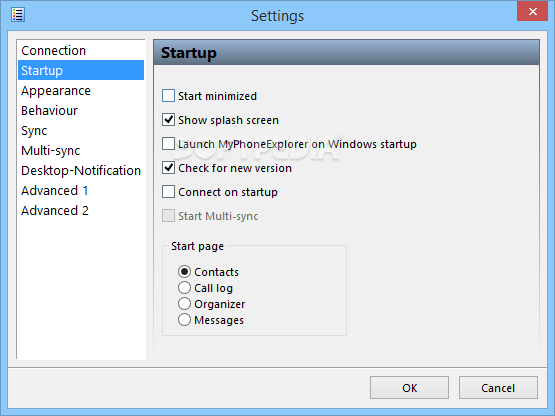Discard changes with the Cancel button

click(498, 388)
